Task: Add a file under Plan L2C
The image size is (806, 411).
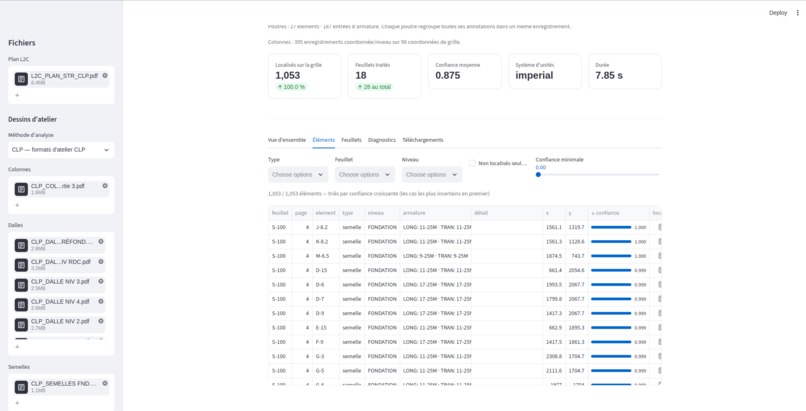Action: (17, 95)
